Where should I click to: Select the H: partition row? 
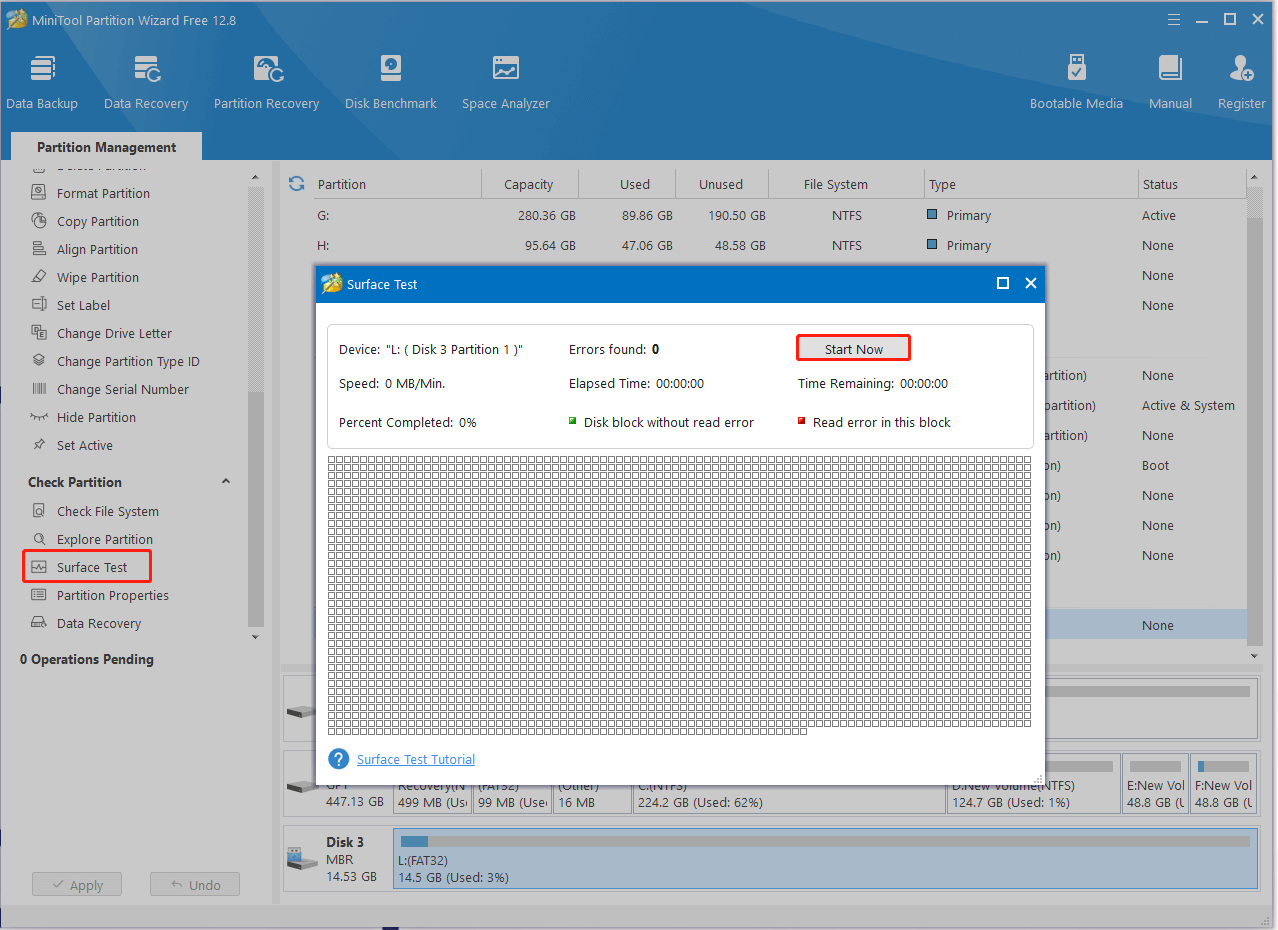pyautogui.click(x=779, y=245)
